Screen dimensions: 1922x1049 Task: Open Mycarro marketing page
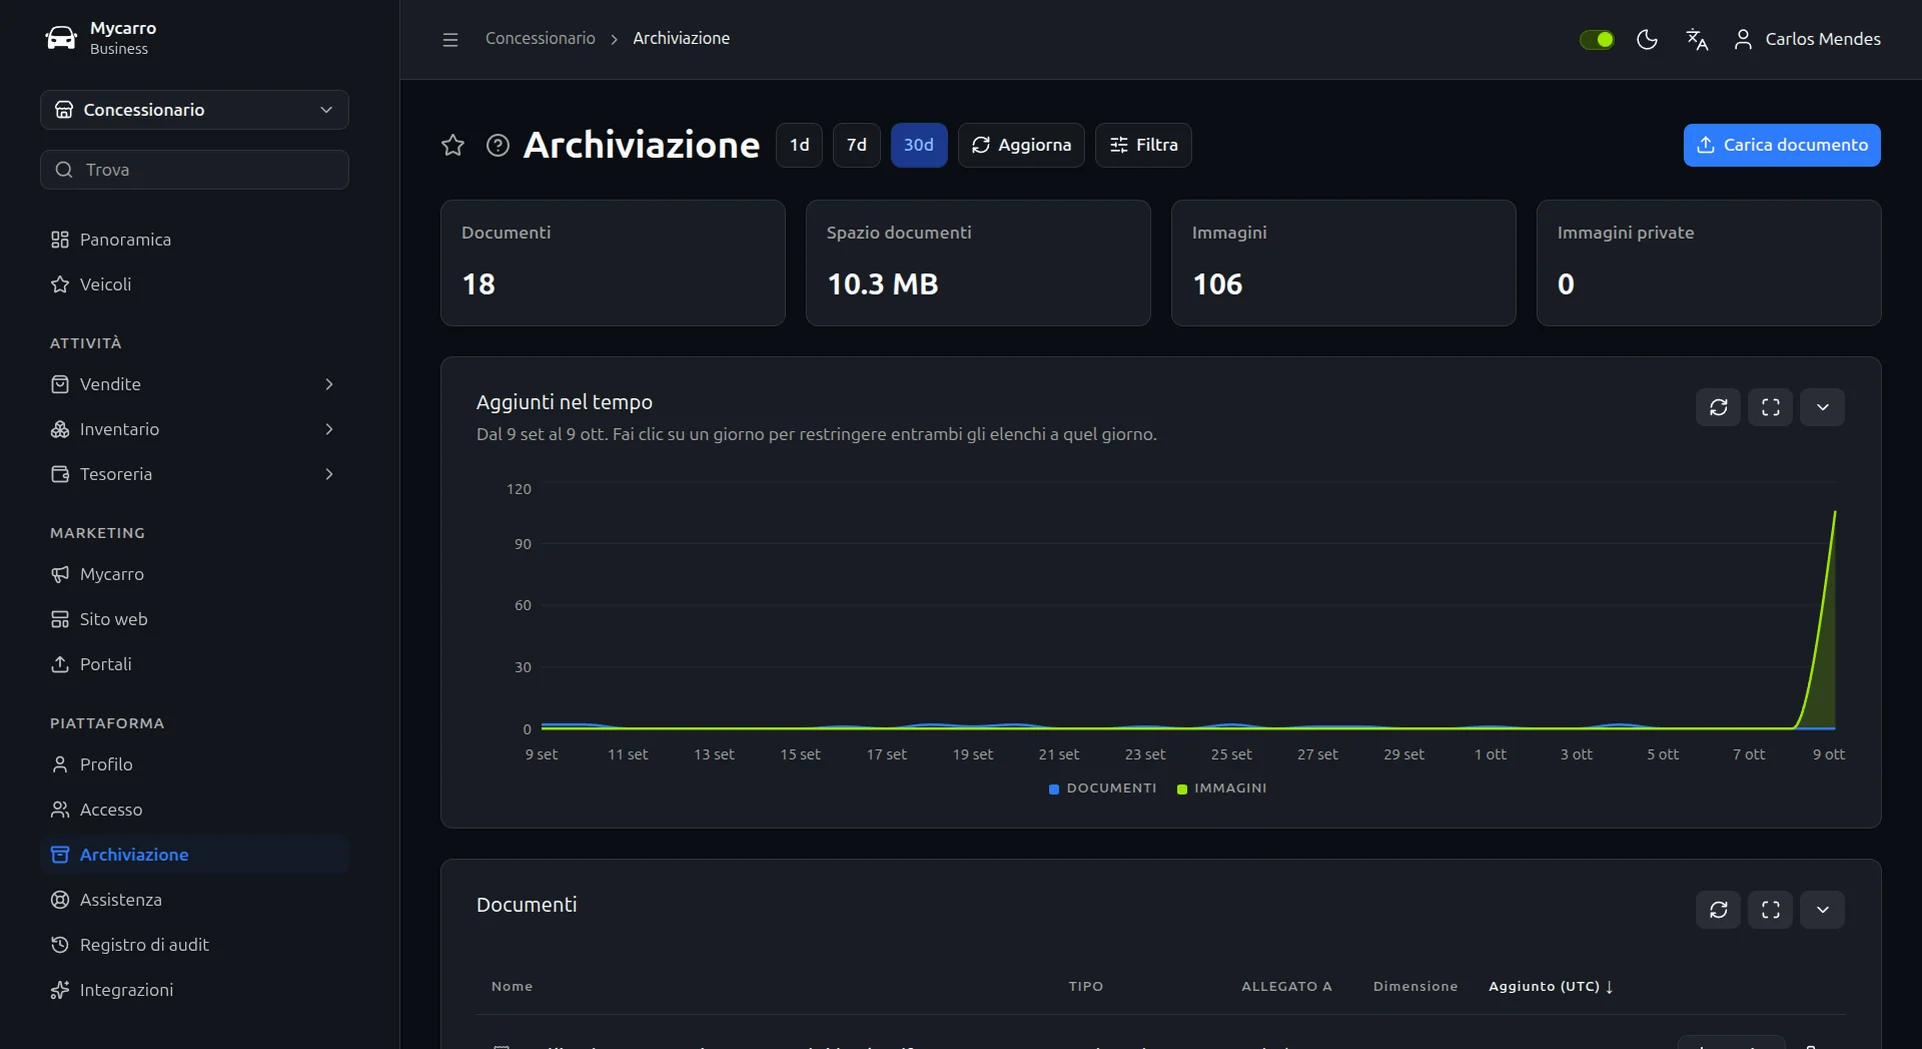pyautogui.click(x=194, y=574)
